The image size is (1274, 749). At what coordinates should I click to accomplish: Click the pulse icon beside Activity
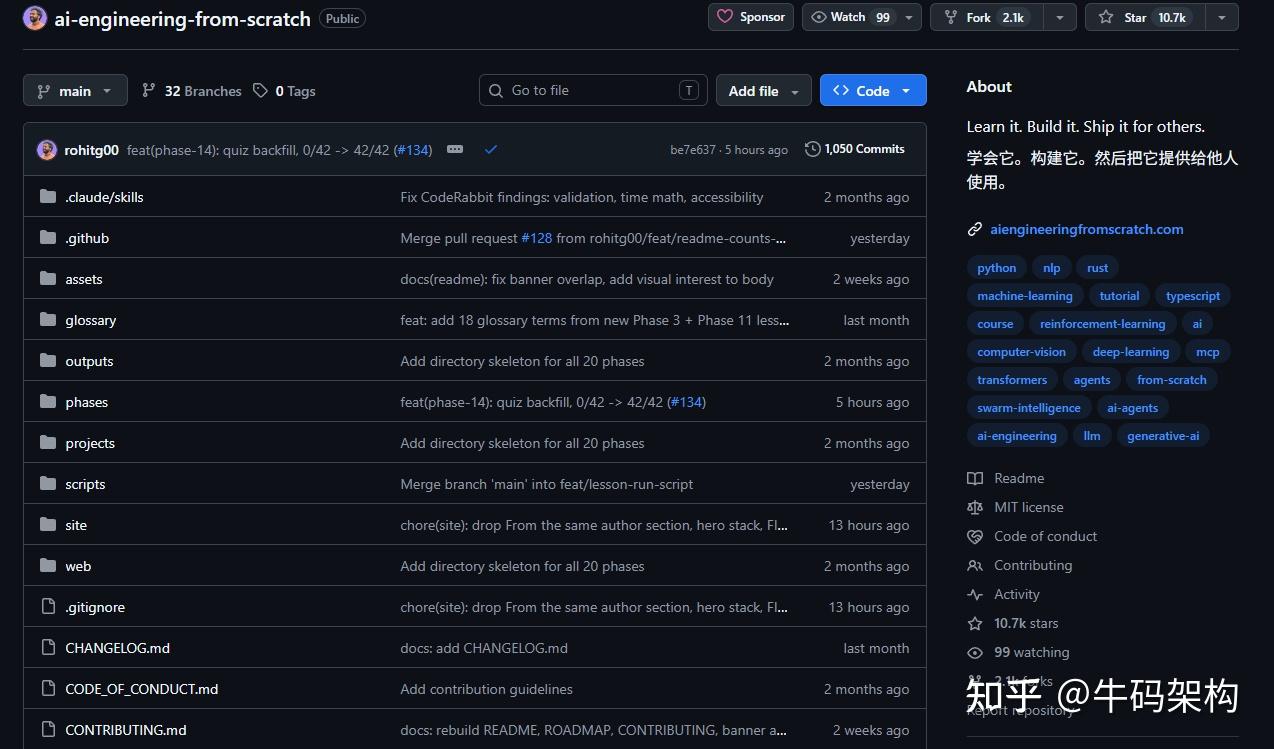click(x=975, y=595)
